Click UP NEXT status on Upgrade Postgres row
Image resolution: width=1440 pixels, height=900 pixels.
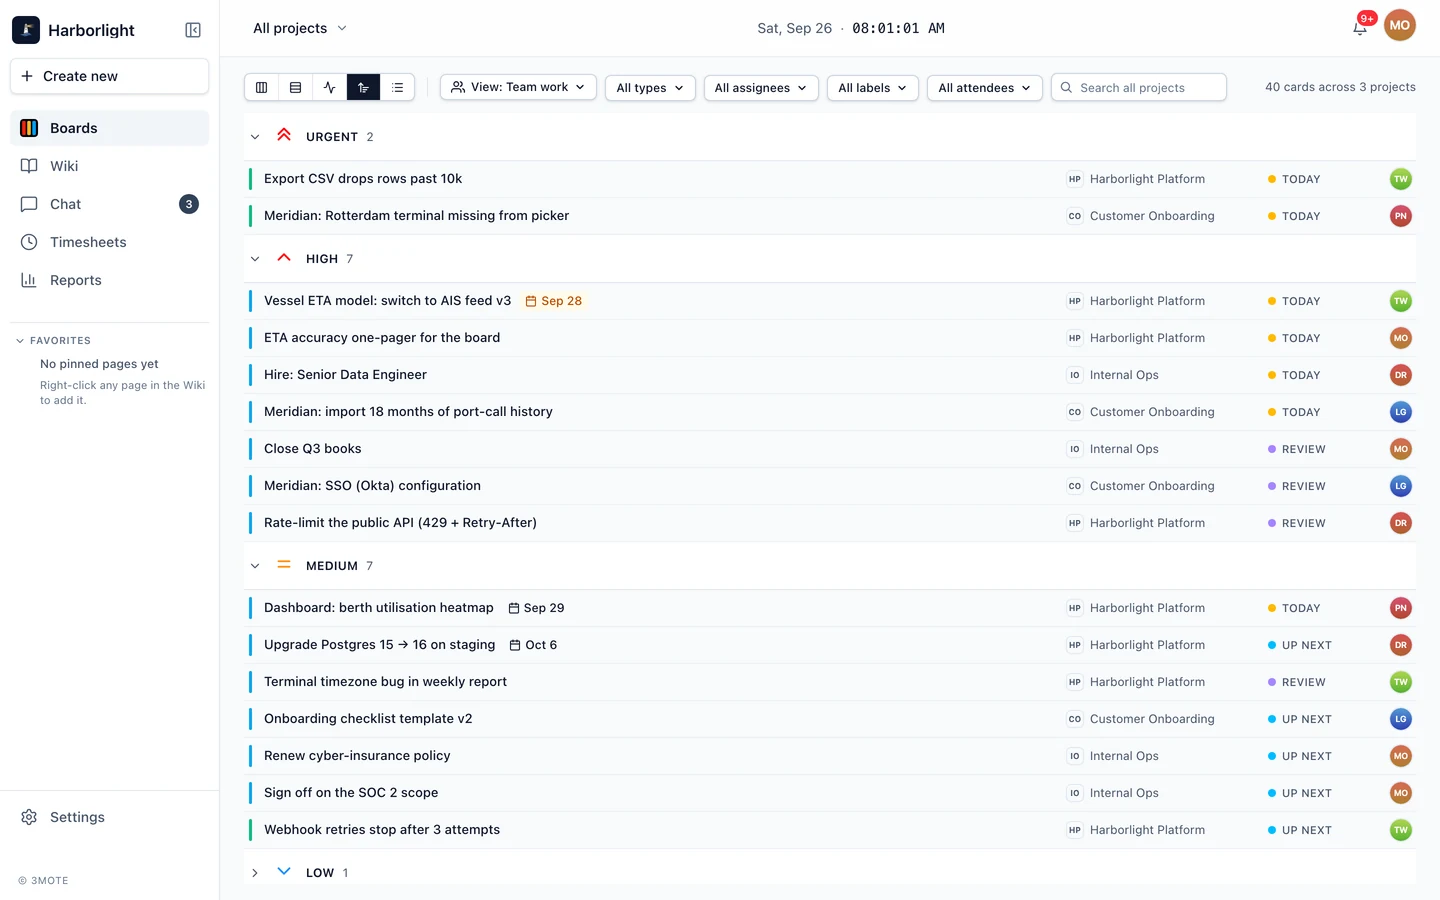(1299, 645)
